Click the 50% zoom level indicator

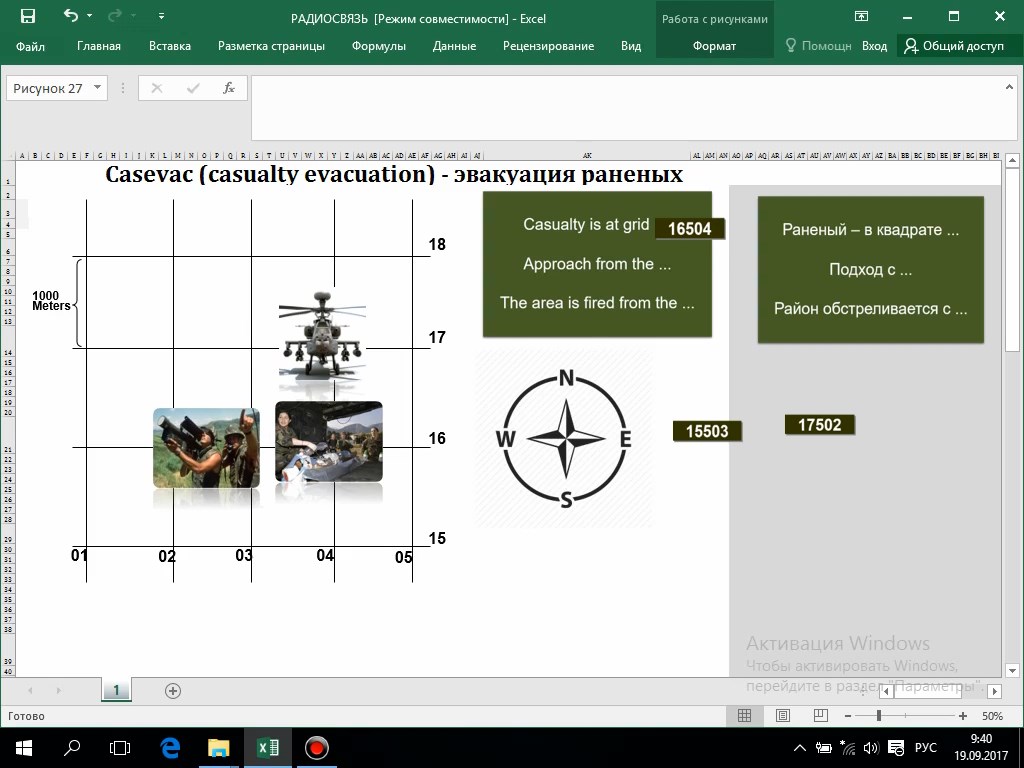[993, 716]
